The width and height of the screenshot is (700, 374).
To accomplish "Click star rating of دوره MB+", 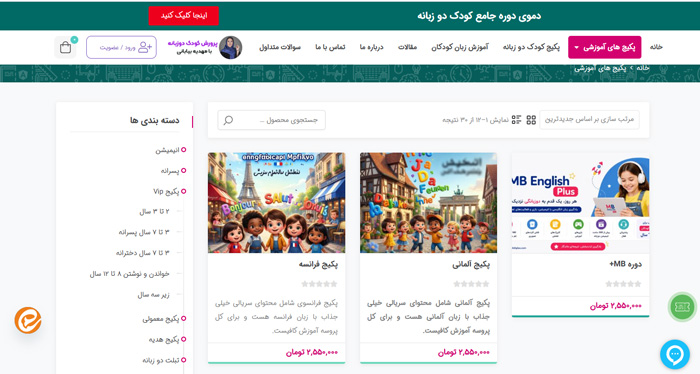I will [x=624, y=284].
